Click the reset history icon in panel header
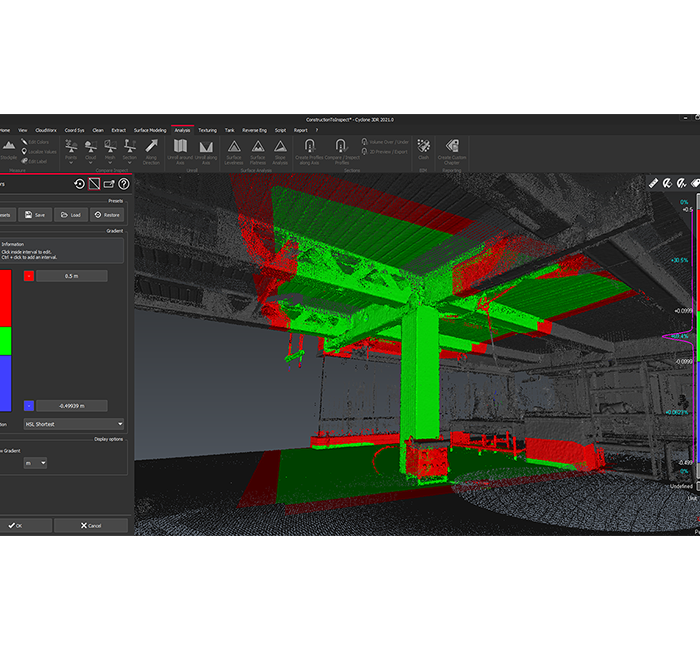Image resolution: width=700 pixels, height=650 pixels. click(79, 184)
